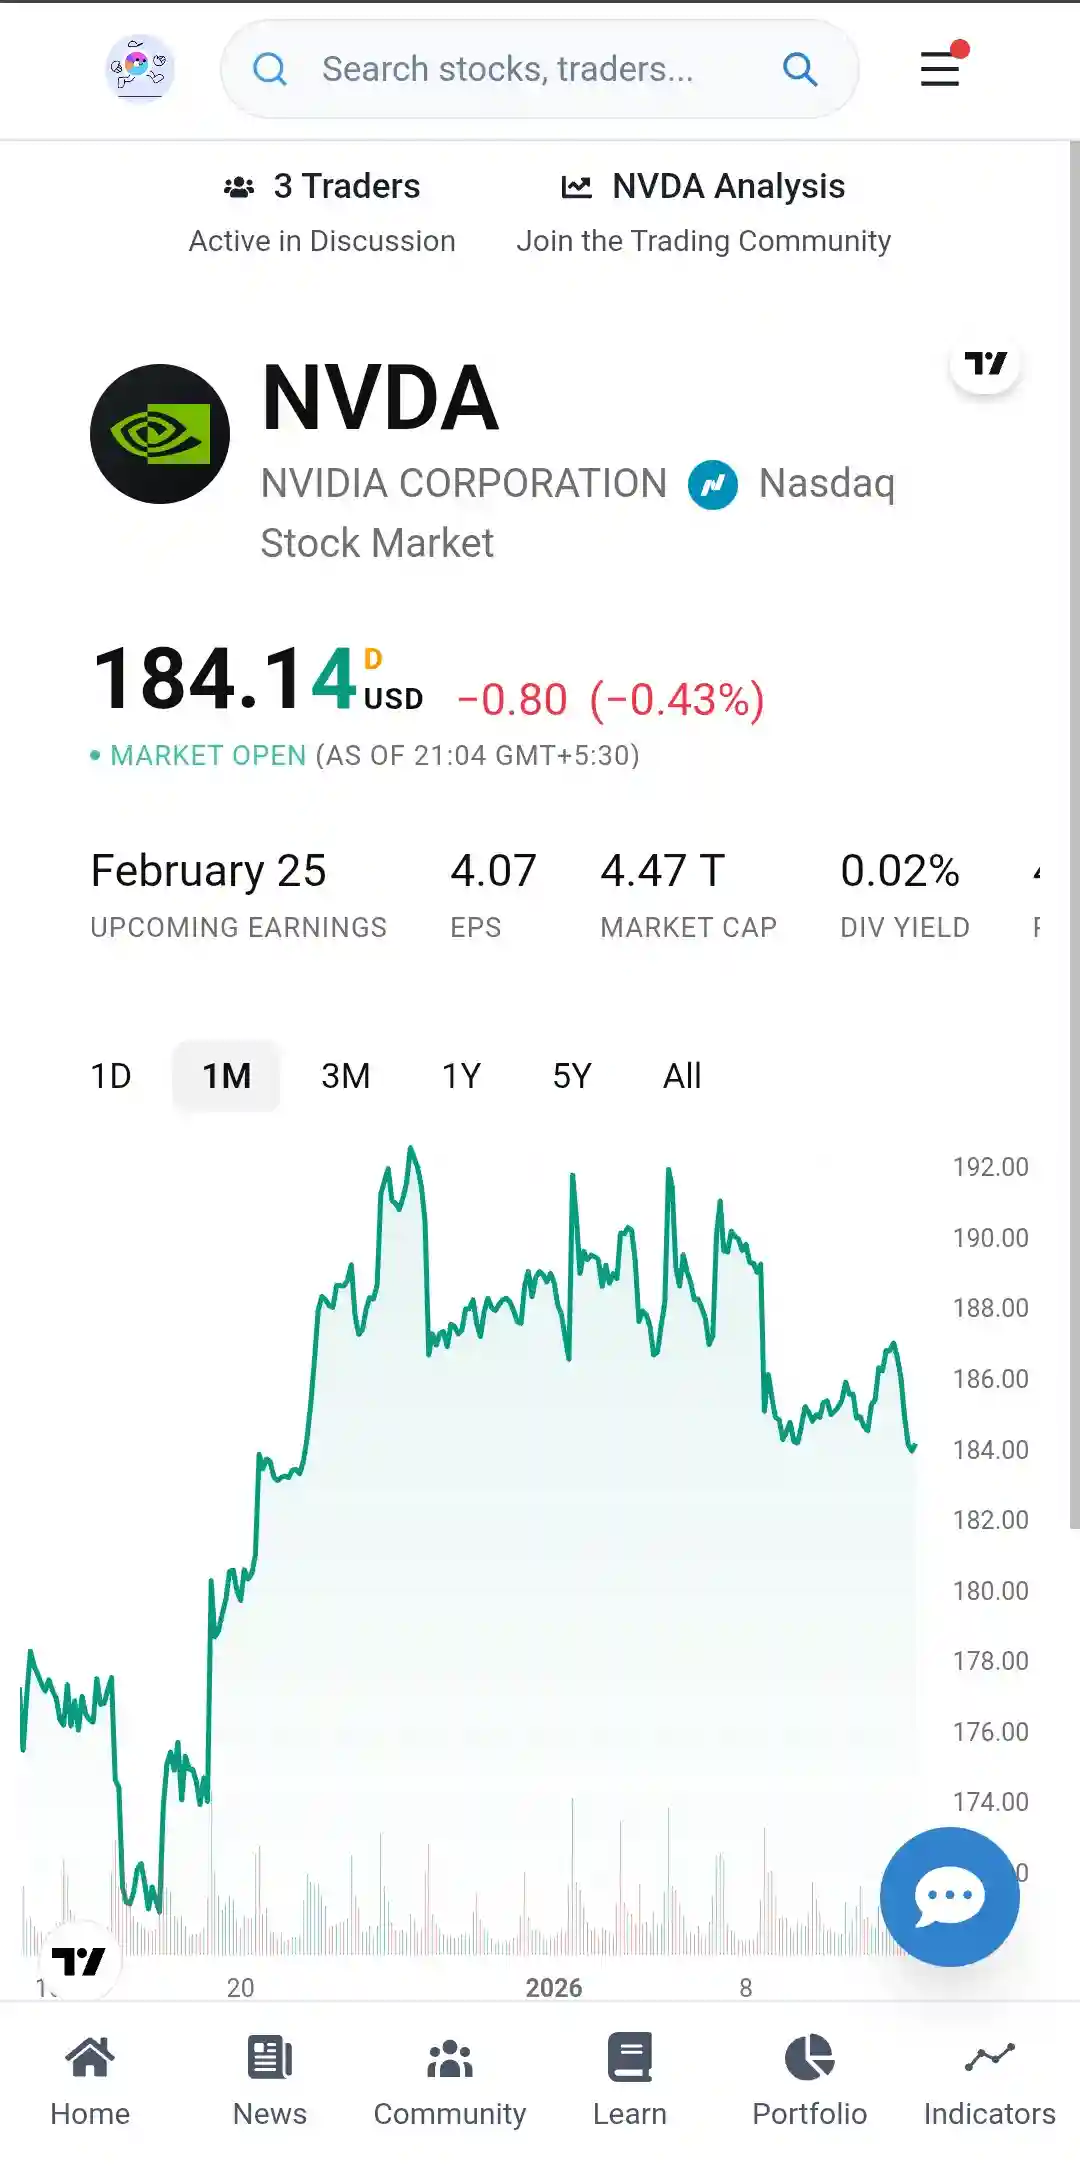Open Portfolio pie chart tab
Screen dimensions: 1080x2167
click(x=810, y=2081)
